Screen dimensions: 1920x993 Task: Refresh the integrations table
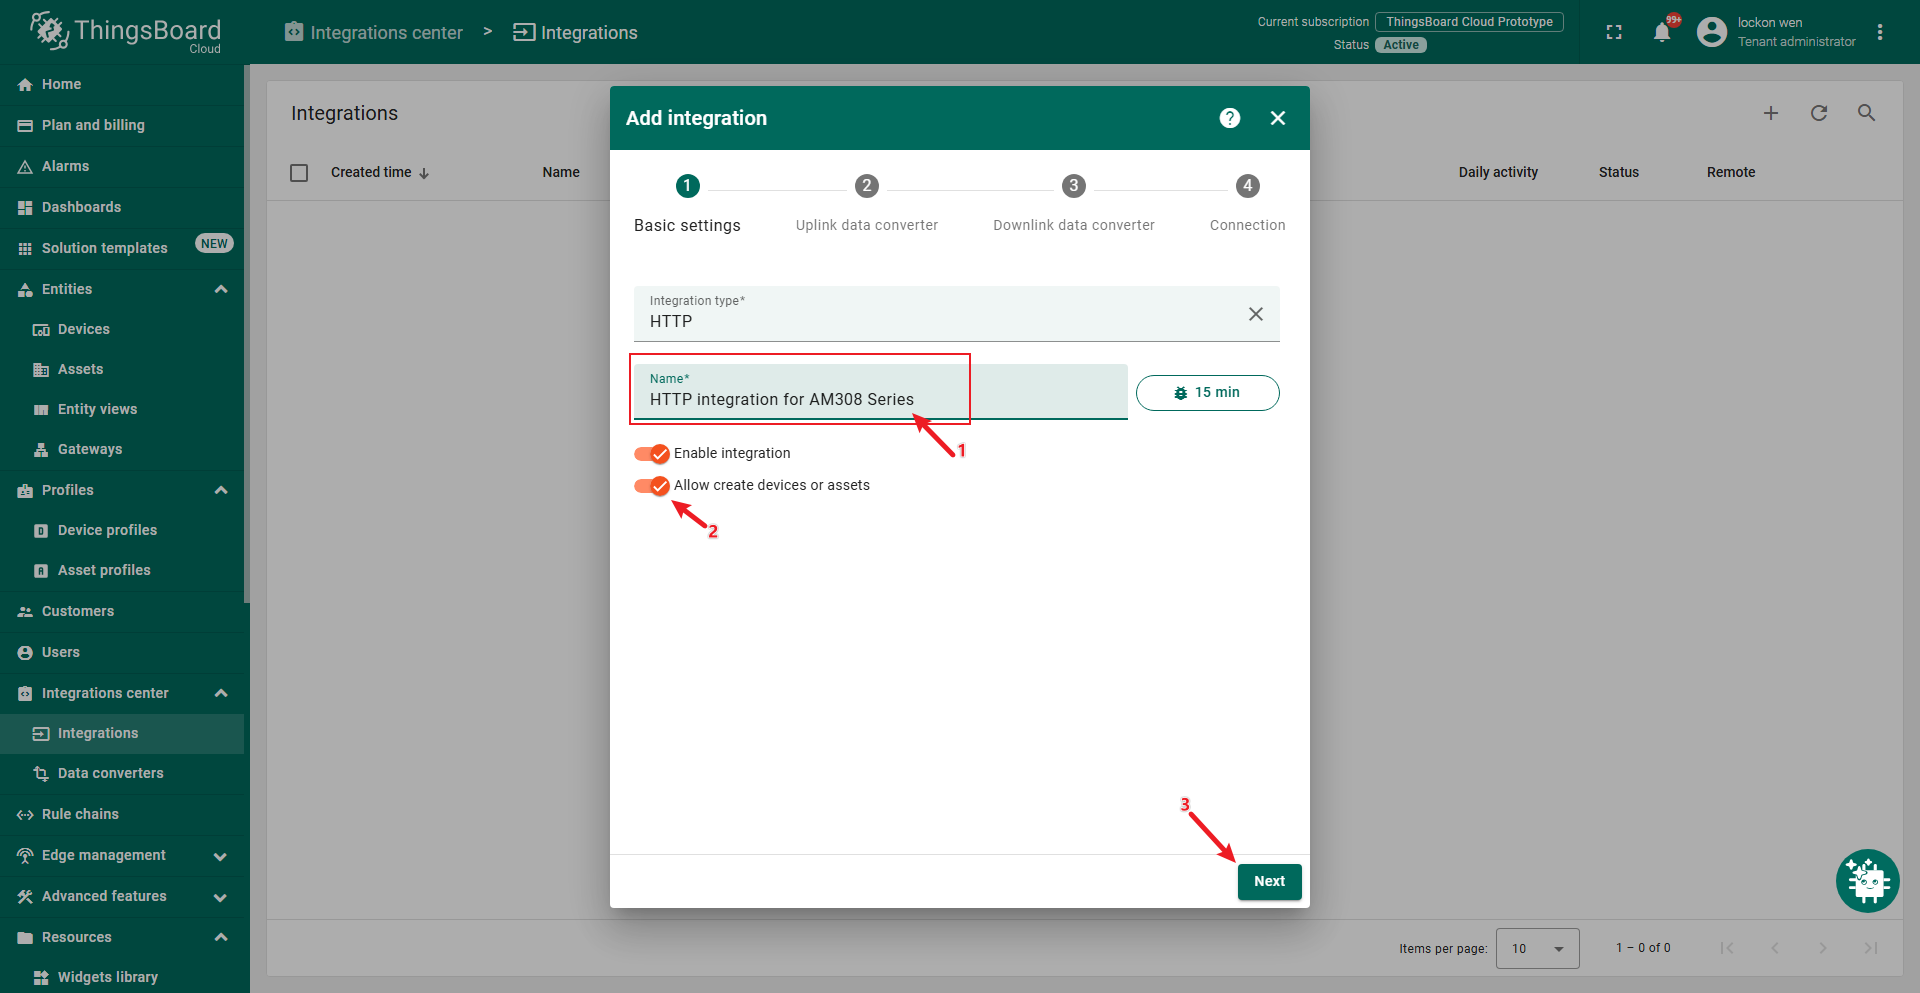(x=1819, y=113)
